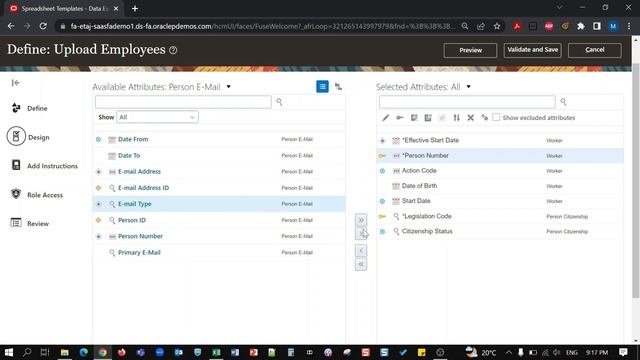Select *Legislation Code selected attribute
Viewport: 640px width, 360px height.
point(500,216)
